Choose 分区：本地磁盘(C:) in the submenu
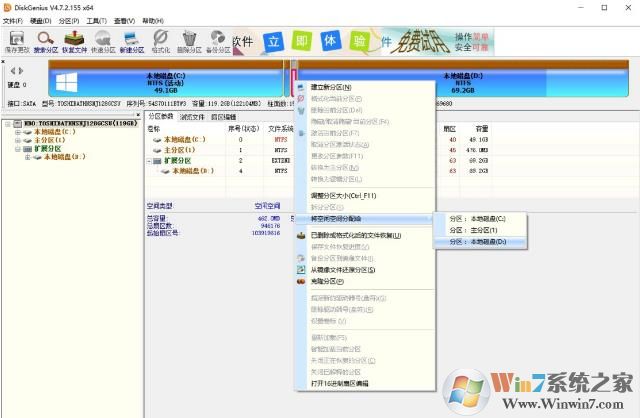The image size is (640, 418). click(477, 218)
